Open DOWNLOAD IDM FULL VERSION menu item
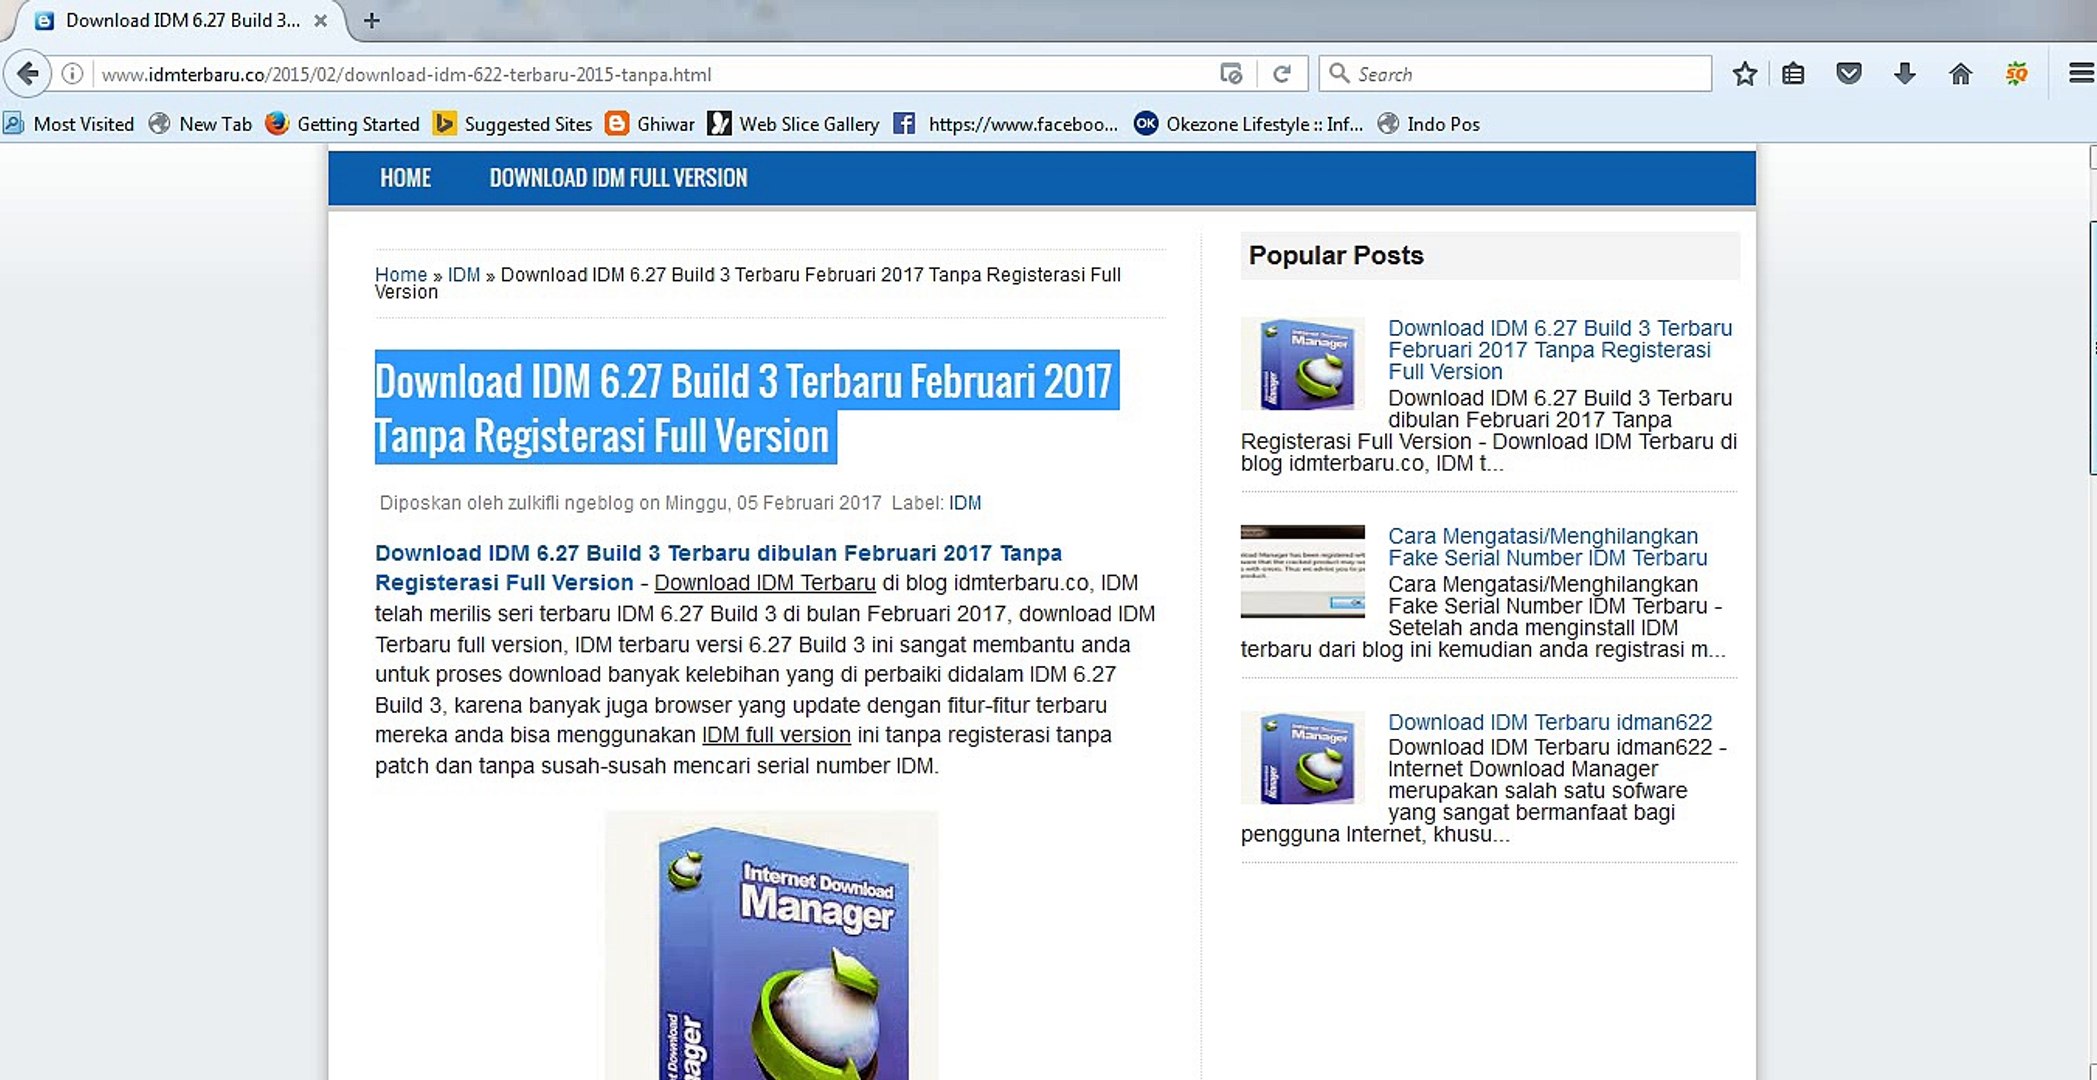This screenshot has width=2097, height=1080. pyautogui.click(x=618, y=178)
